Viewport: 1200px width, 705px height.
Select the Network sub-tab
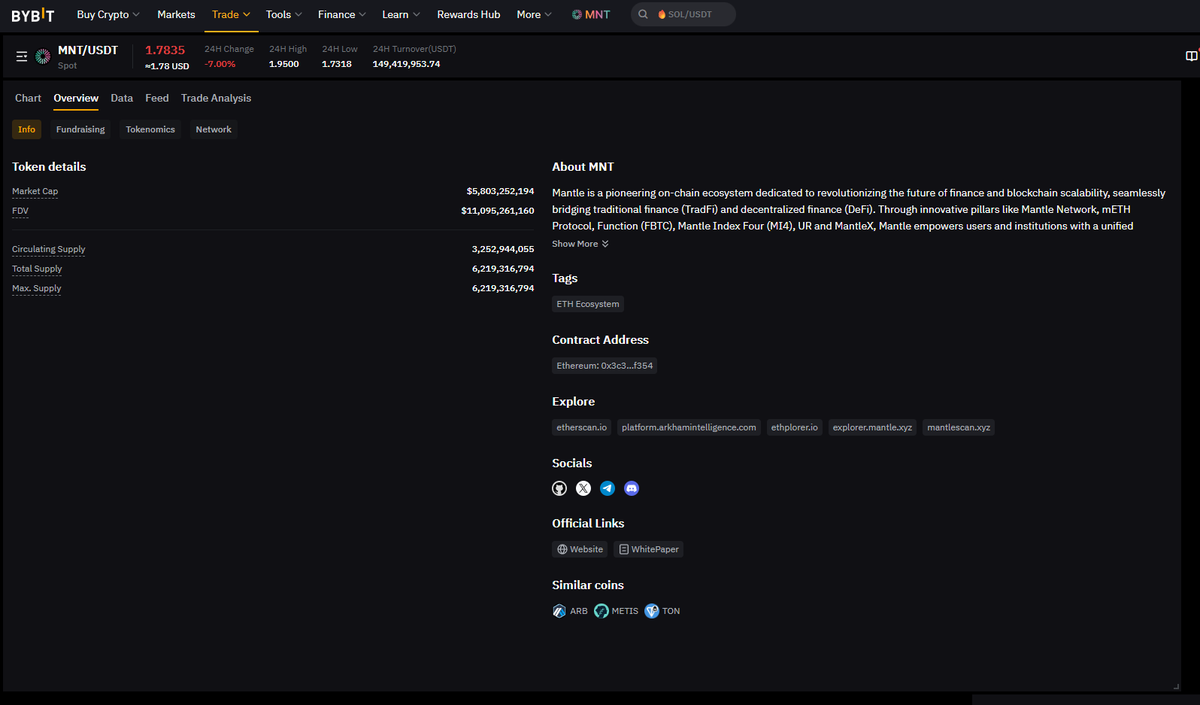(213, 129)
